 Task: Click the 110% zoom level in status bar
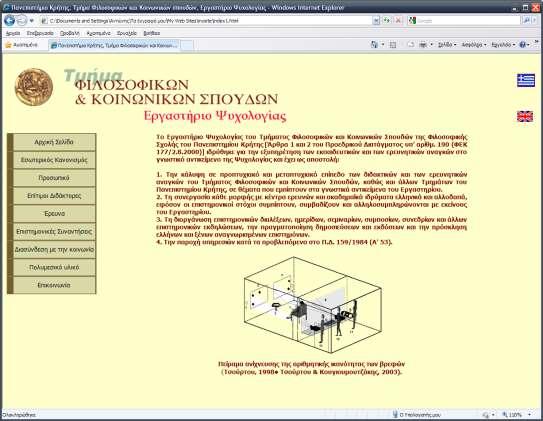point(512,414)
